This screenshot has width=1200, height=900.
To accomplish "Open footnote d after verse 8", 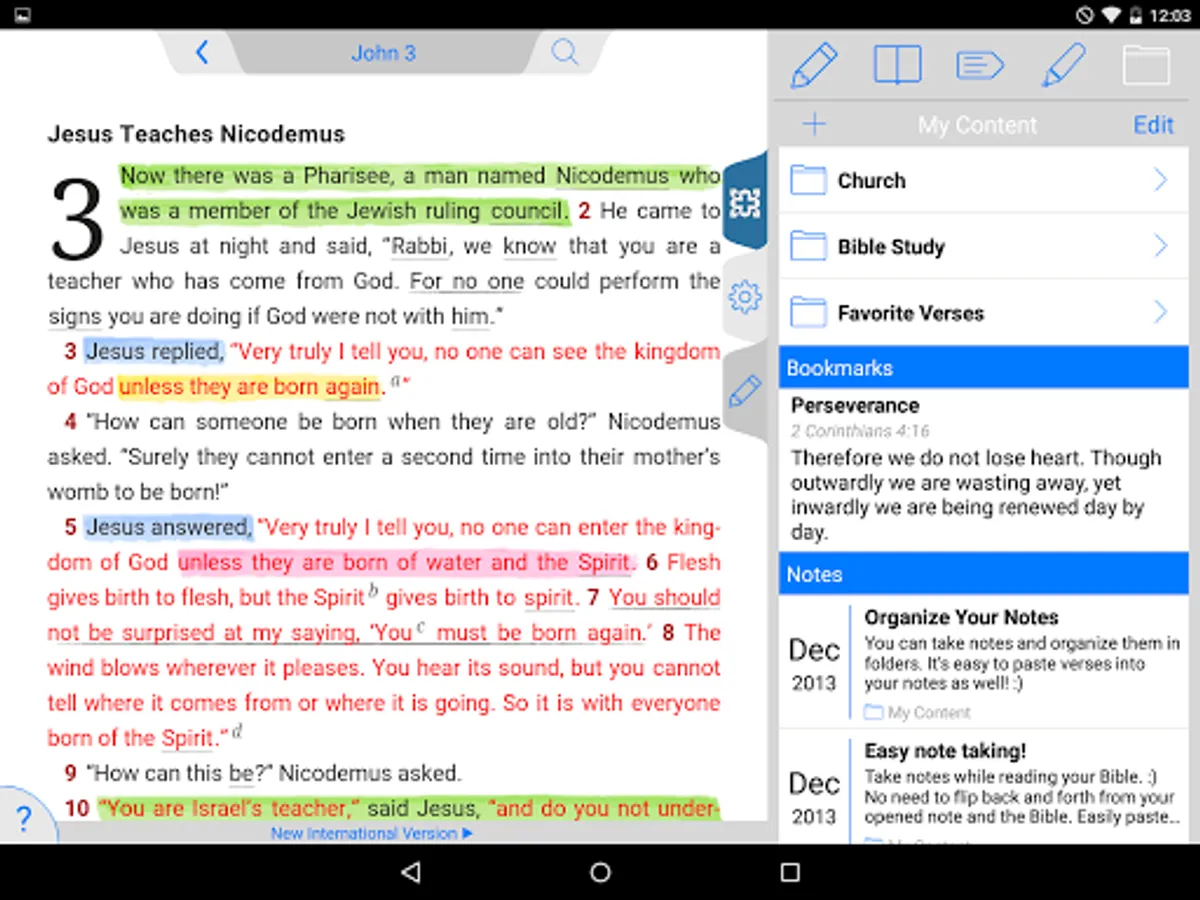I will click(x=237, y=732).
